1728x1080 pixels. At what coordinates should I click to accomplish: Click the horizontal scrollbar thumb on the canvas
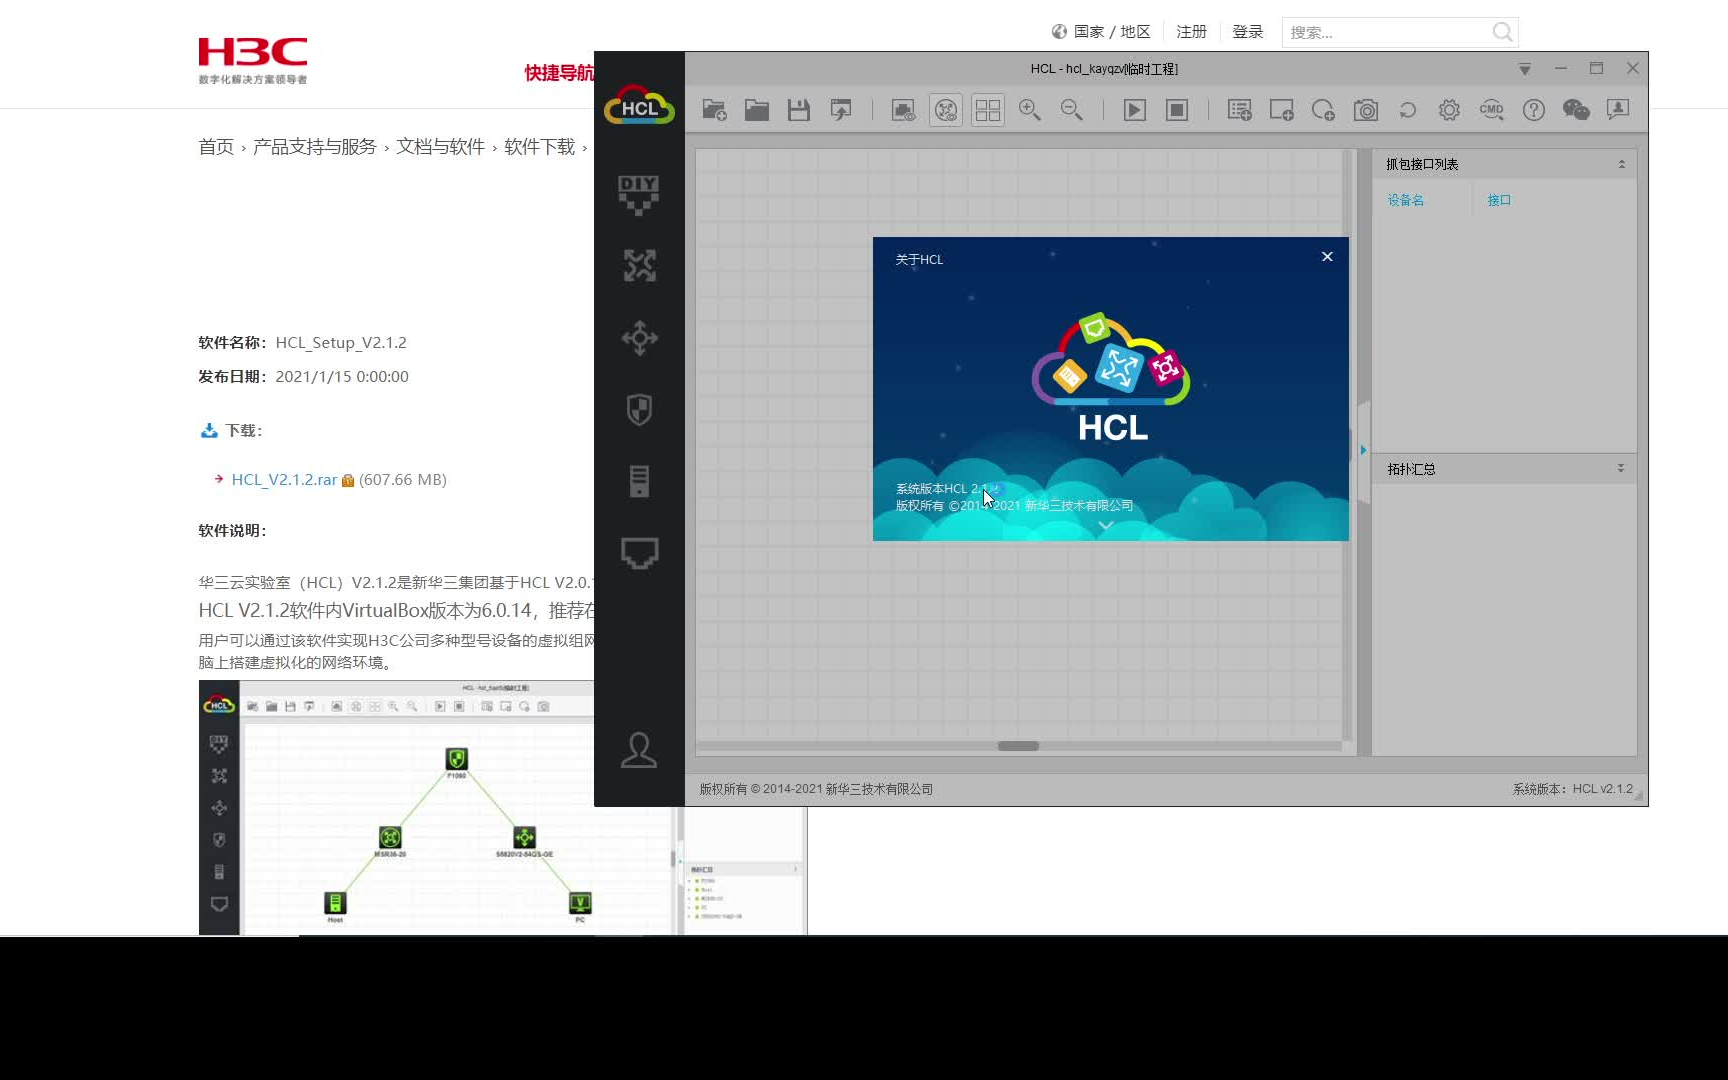click(1018, 746)
